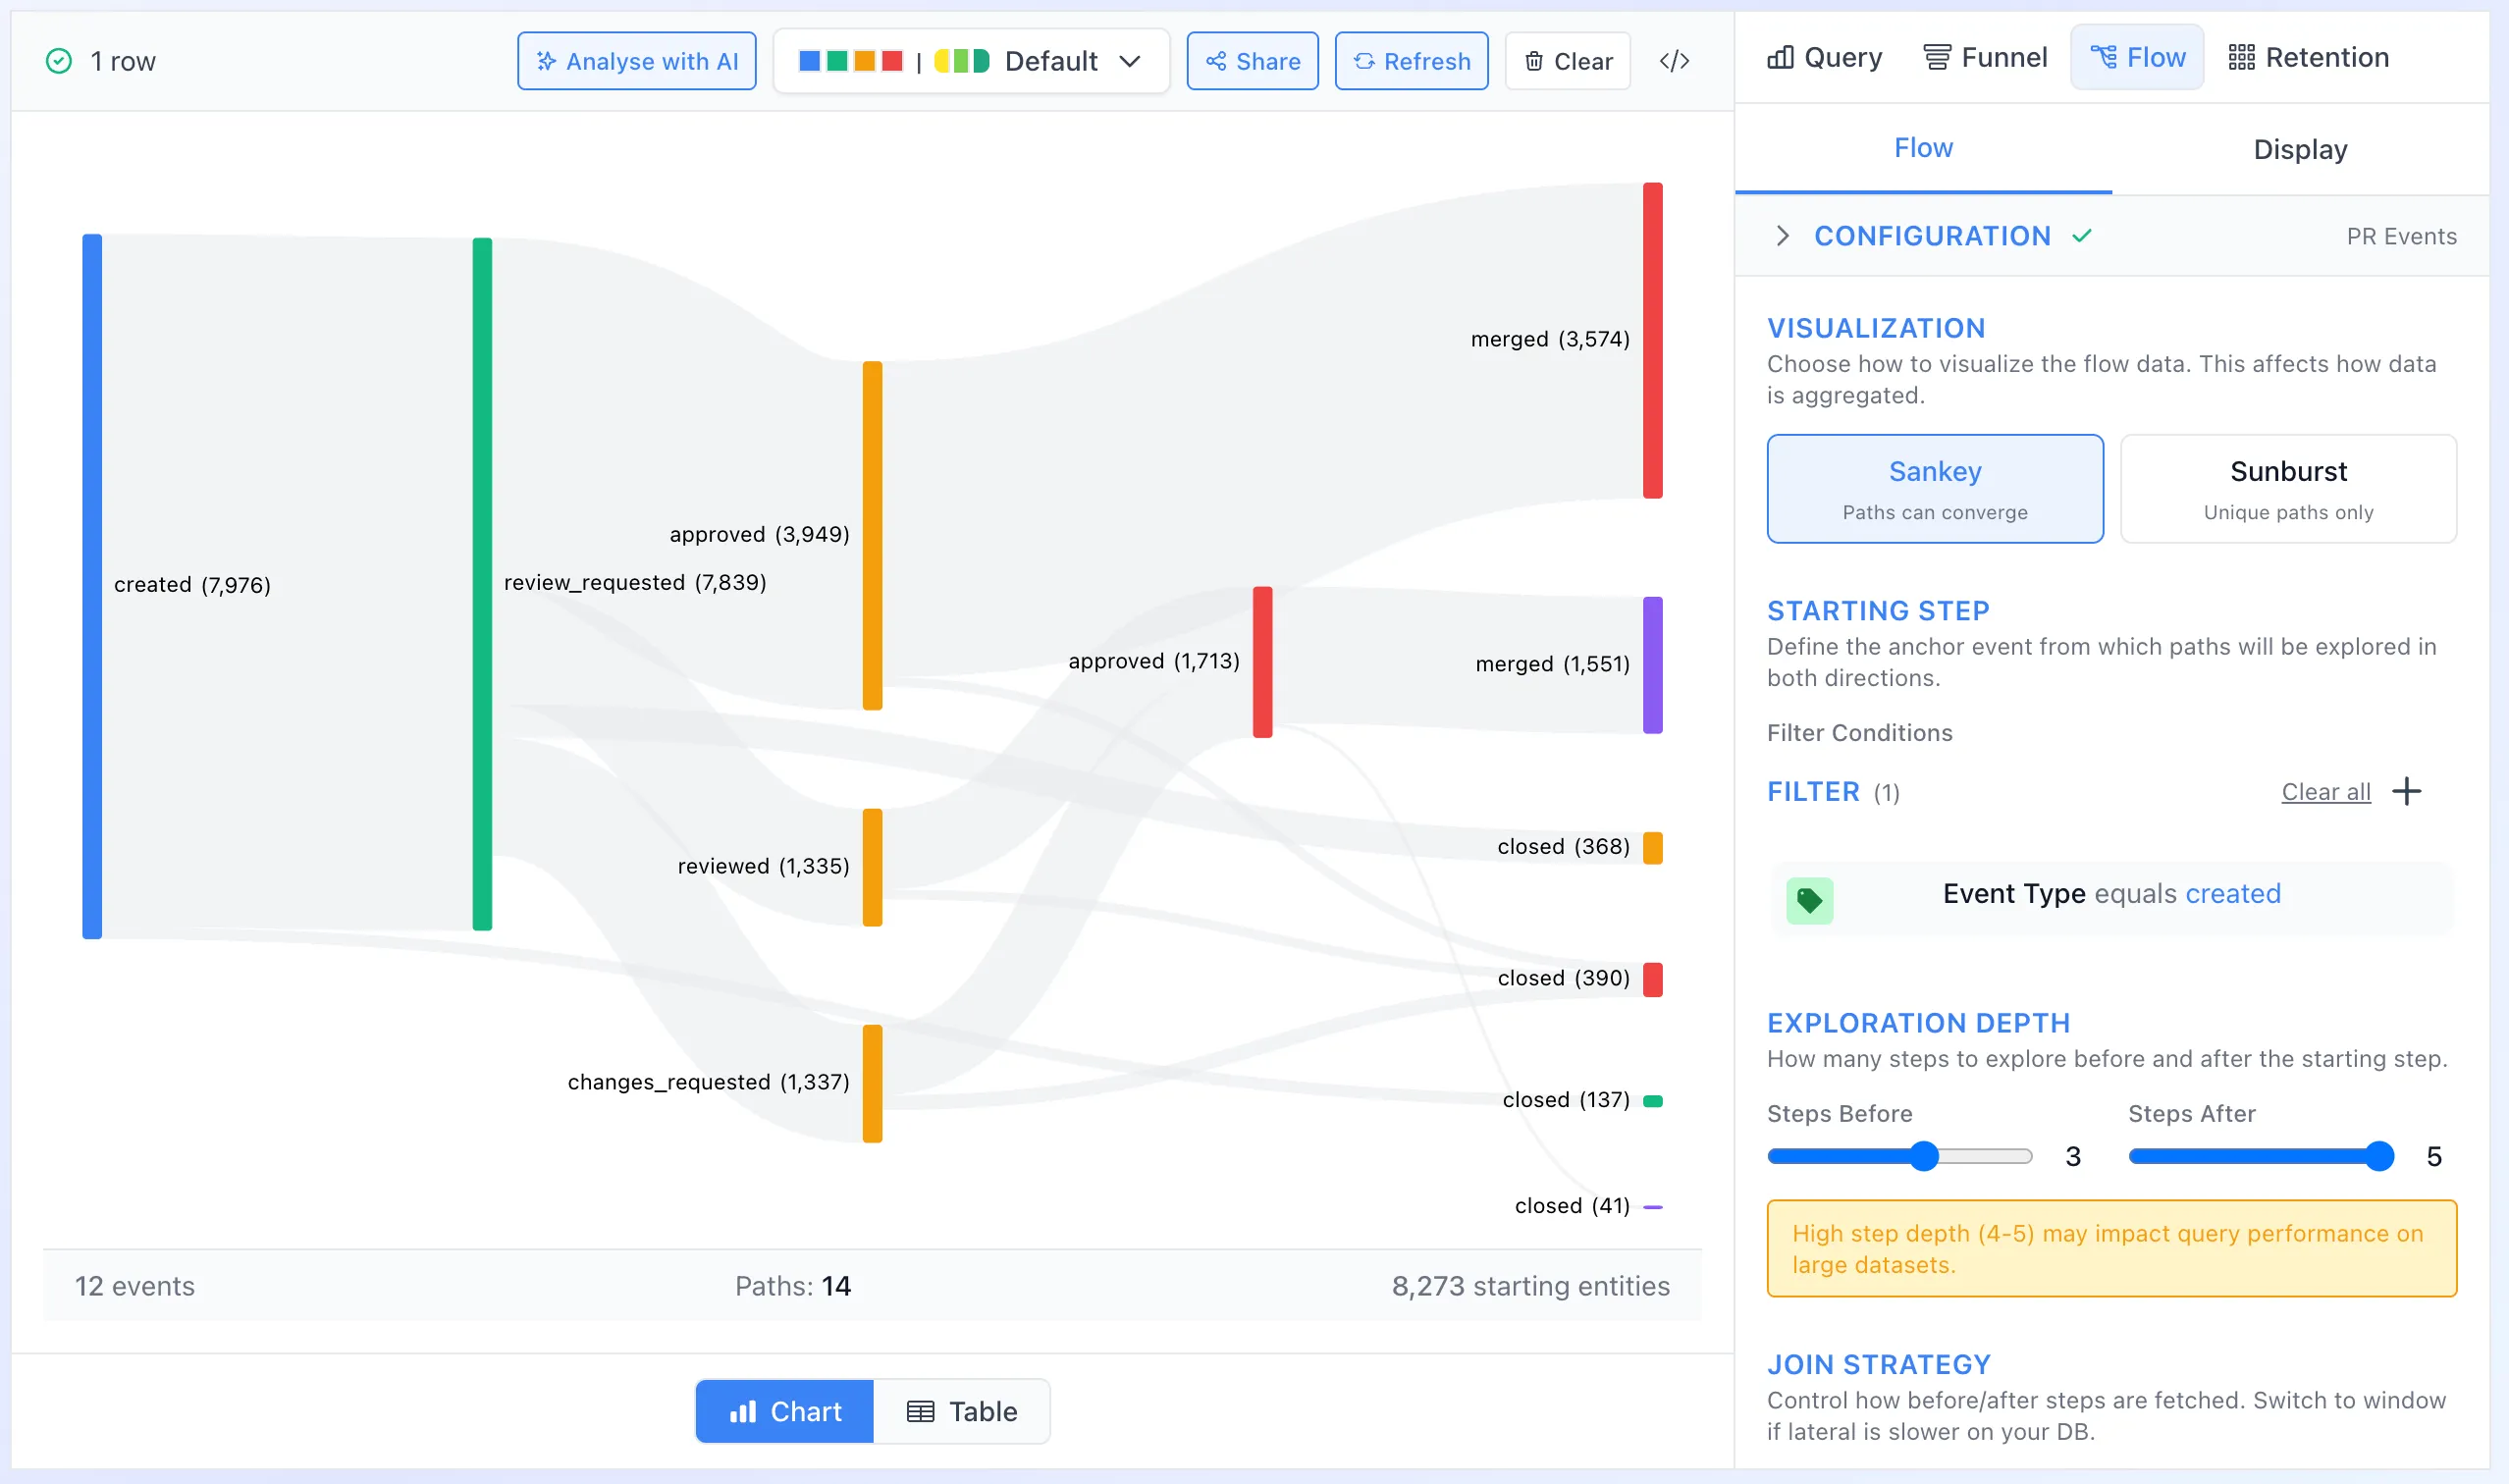Select Sankey visualization mode

tap(1934, 488)
